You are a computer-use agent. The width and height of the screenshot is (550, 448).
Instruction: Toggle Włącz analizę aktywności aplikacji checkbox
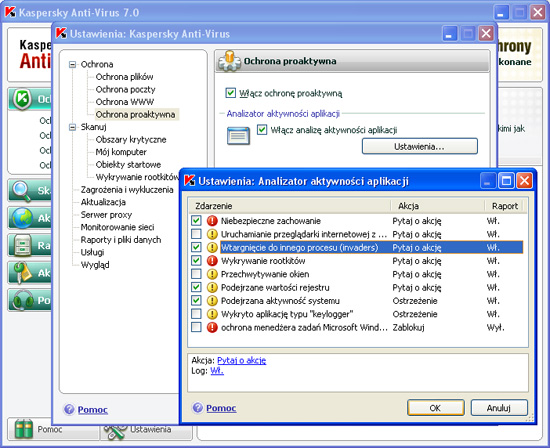click(262, 129)
